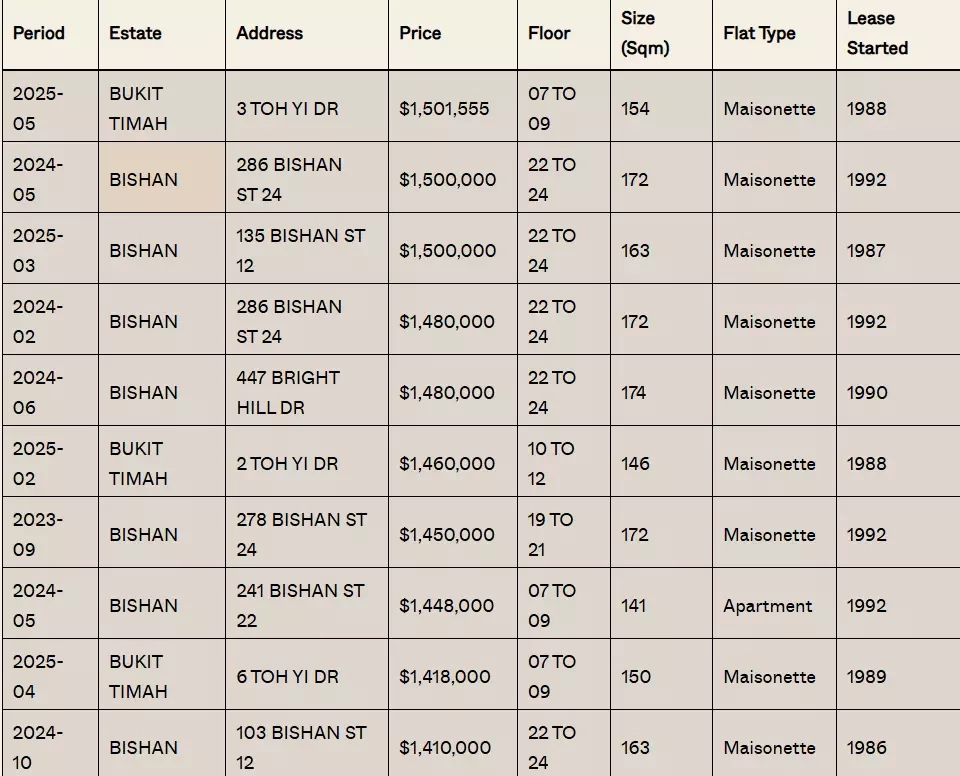This screenshot has height=776, width=960.
Task: Click the 447 BRIGHT HILL DR cell
Action: pyautogui.click(x=307, y=391)
